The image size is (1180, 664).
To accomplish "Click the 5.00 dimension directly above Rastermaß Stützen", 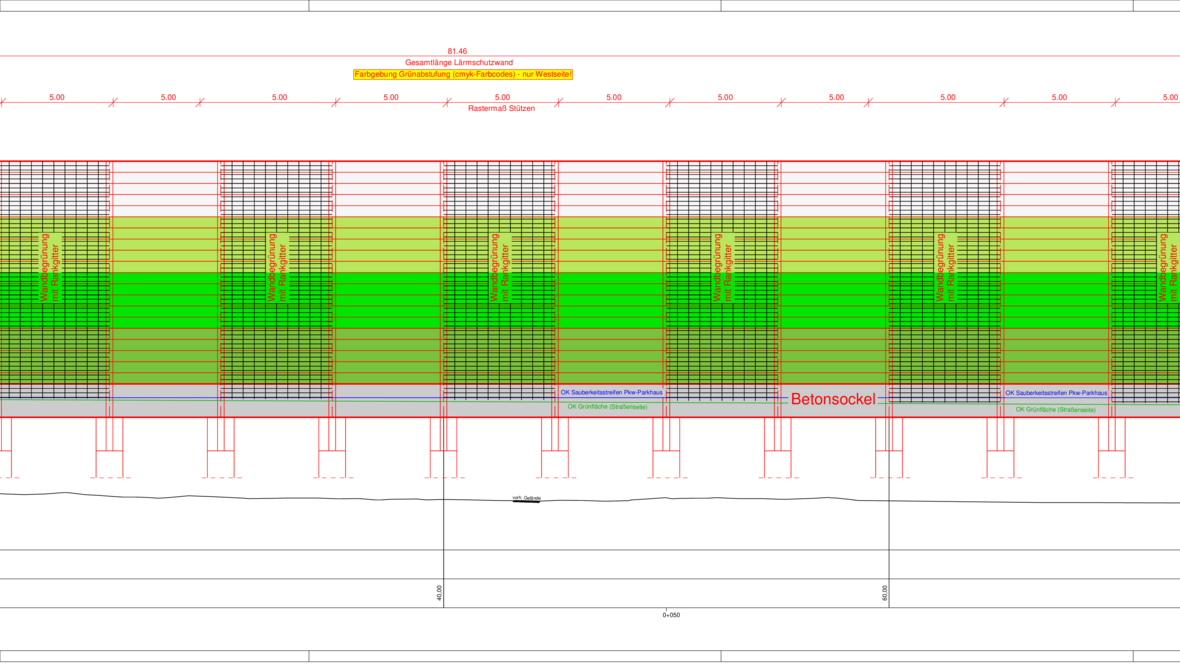I will (502, 97).
